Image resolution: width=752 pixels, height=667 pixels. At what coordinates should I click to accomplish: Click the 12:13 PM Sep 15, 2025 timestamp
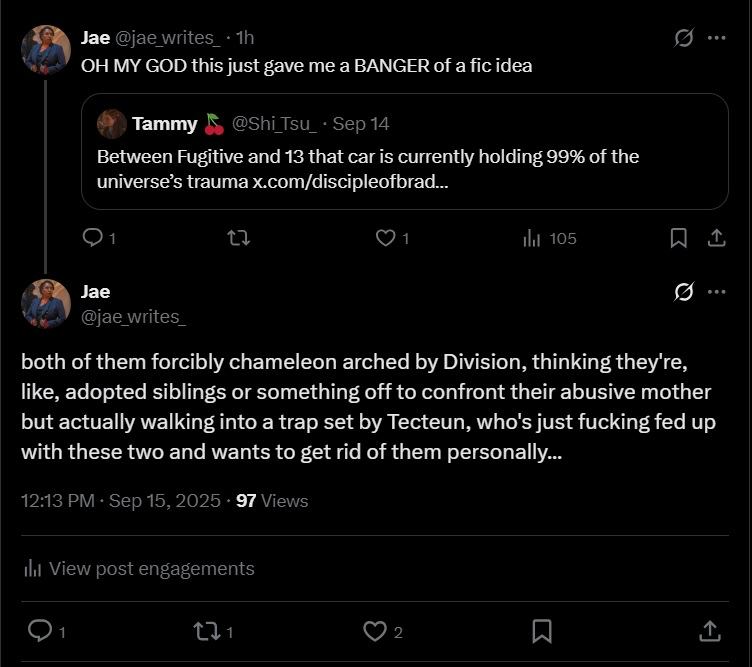tap(120, 501)
